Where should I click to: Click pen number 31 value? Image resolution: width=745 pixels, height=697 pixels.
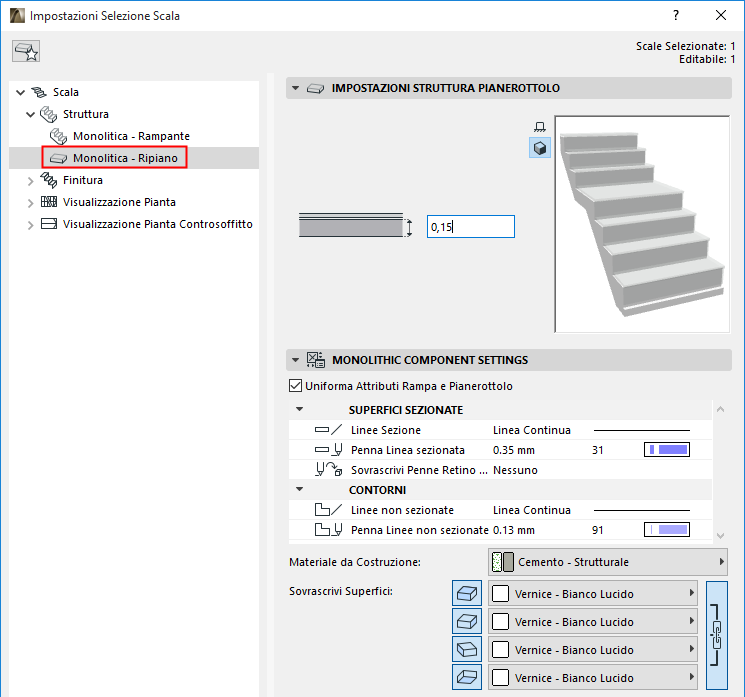[597, 450]
